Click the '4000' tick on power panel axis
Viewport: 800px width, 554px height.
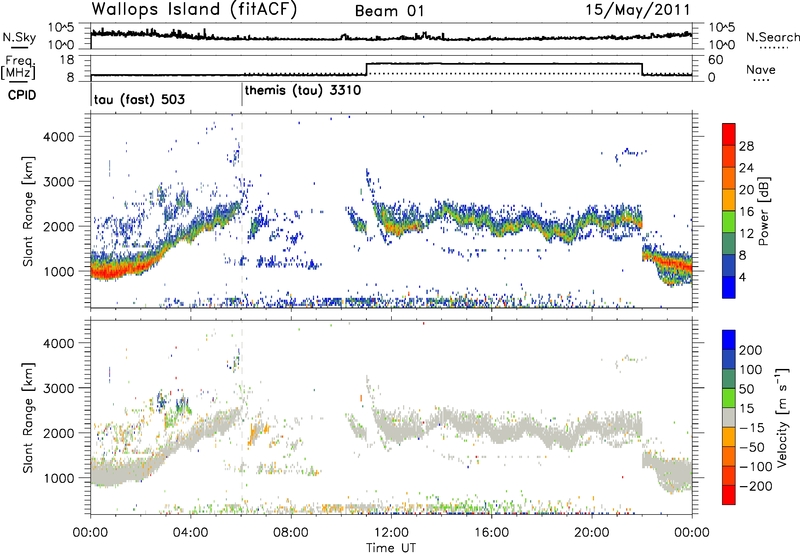coord(59,137)
